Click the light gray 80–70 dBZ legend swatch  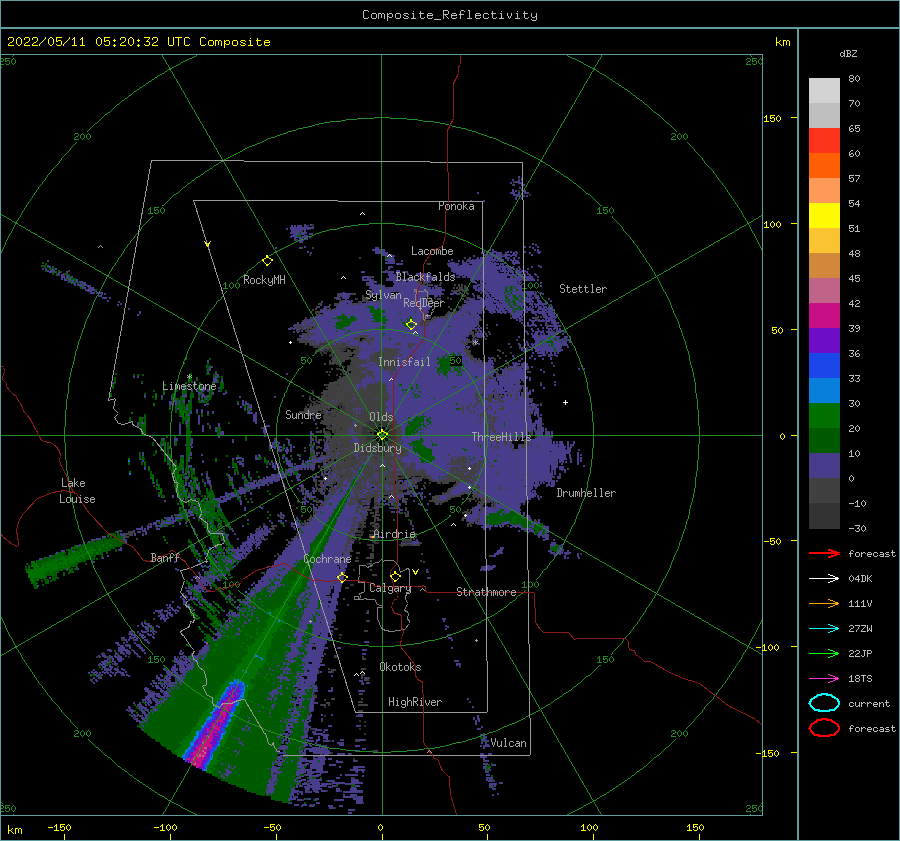click(x=824, y=90)
